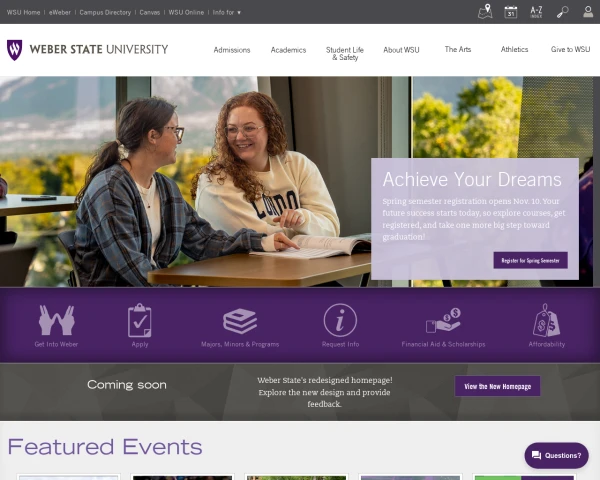Click Register for Spring Semester button
Screen dimensions: 600x480
coord(530,260)
